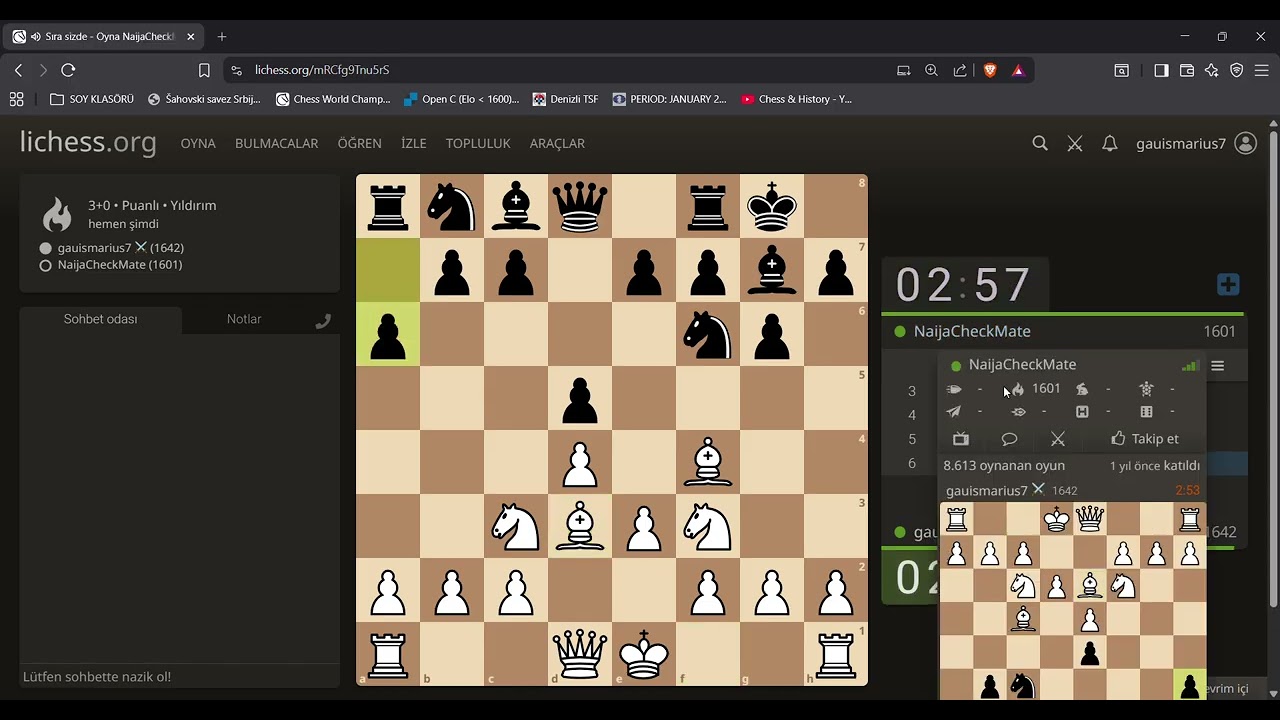Switch to Sohbet odası tab
Screen dimensions: 1280x720
click(101, 319)
